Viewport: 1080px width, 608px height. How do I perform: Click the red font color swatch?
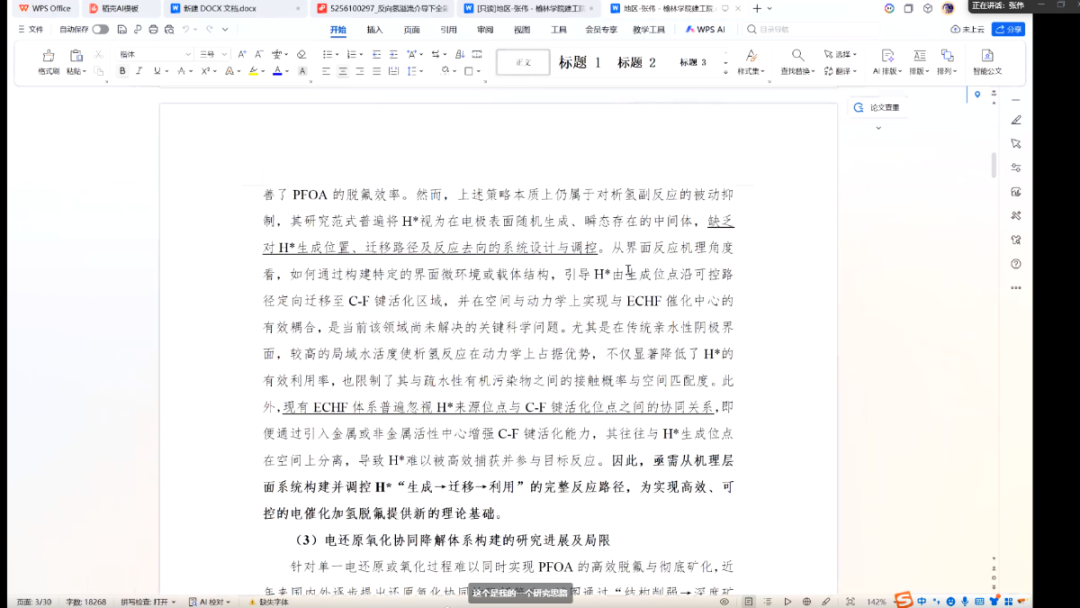point(276,71)
